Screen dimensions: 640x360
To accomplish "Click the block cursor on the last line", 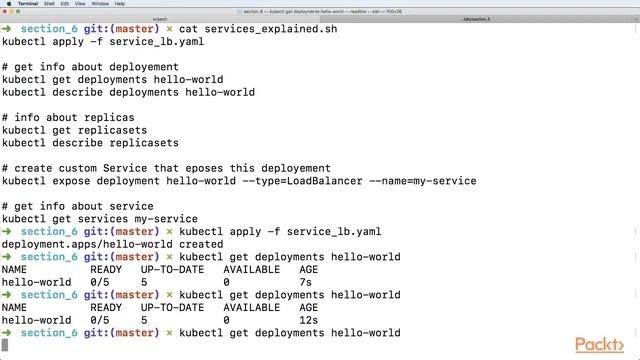I will [5, 345].
